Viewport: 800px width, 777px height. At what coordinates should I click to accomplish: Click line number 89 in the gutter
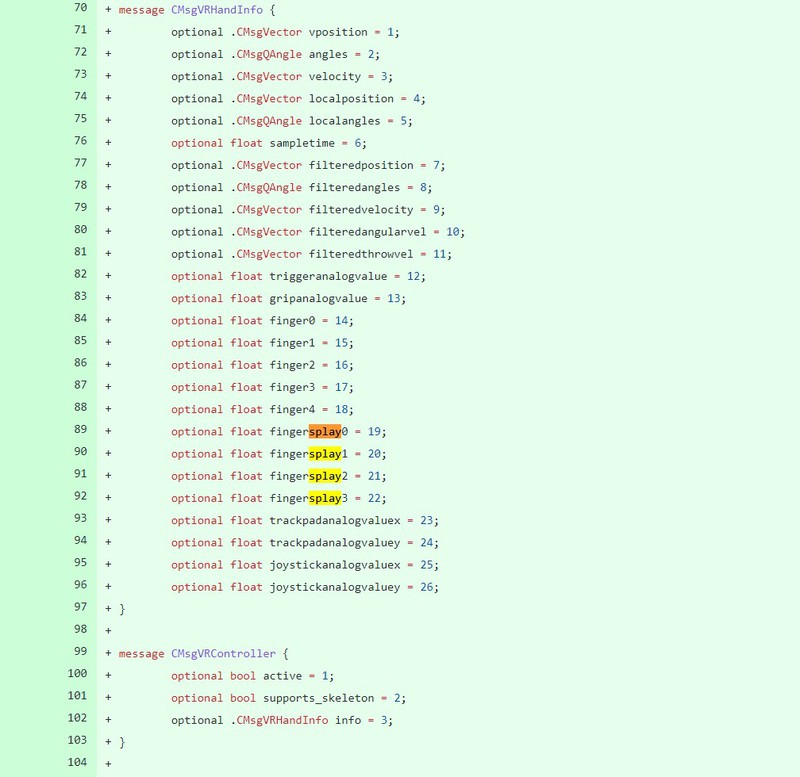click(81, 429)
